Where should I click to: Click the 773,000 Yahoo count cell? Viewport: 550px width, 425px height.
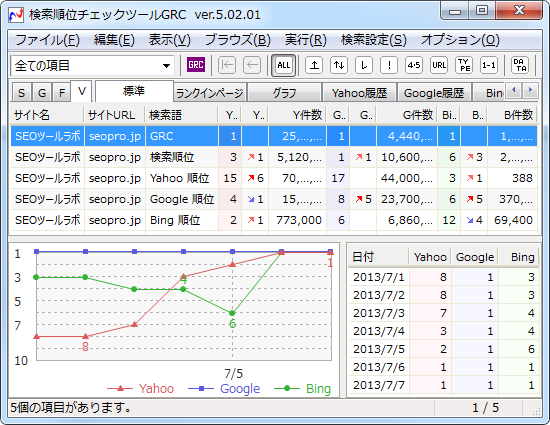click(x=297, y=220)
